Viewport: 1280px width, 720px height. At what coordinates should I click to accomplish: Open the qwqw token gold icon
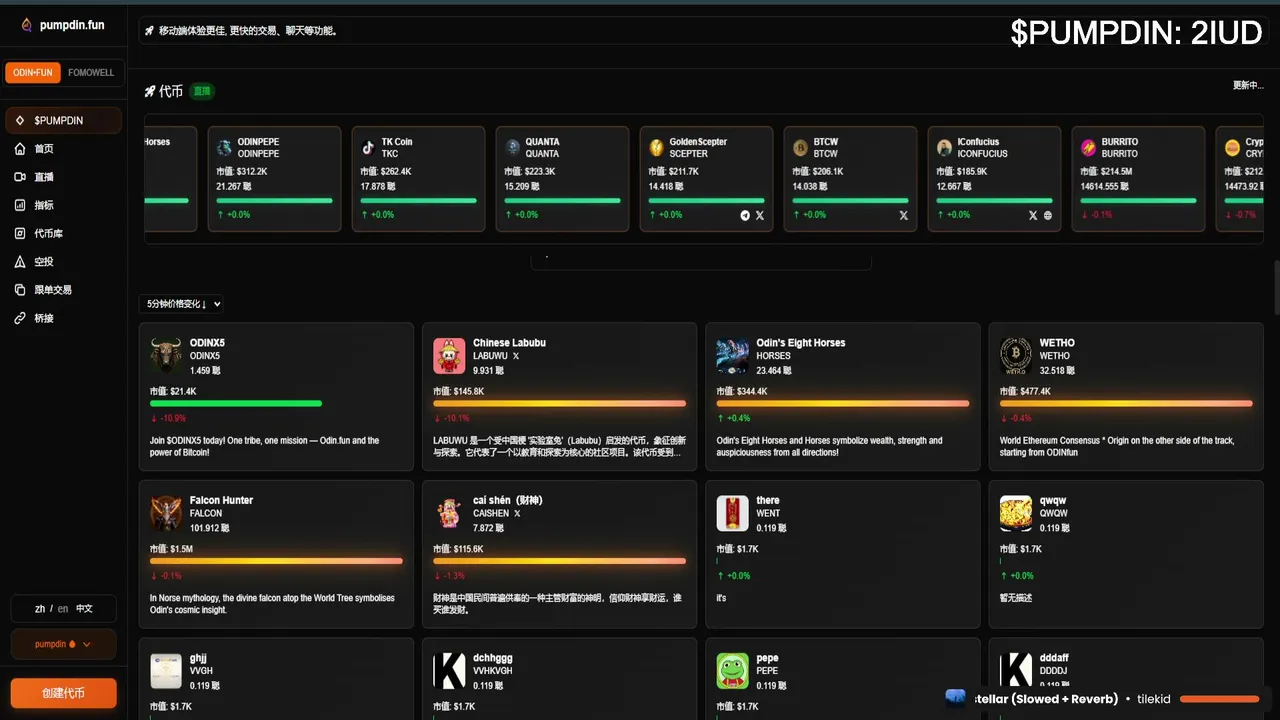coord(1016,513)
